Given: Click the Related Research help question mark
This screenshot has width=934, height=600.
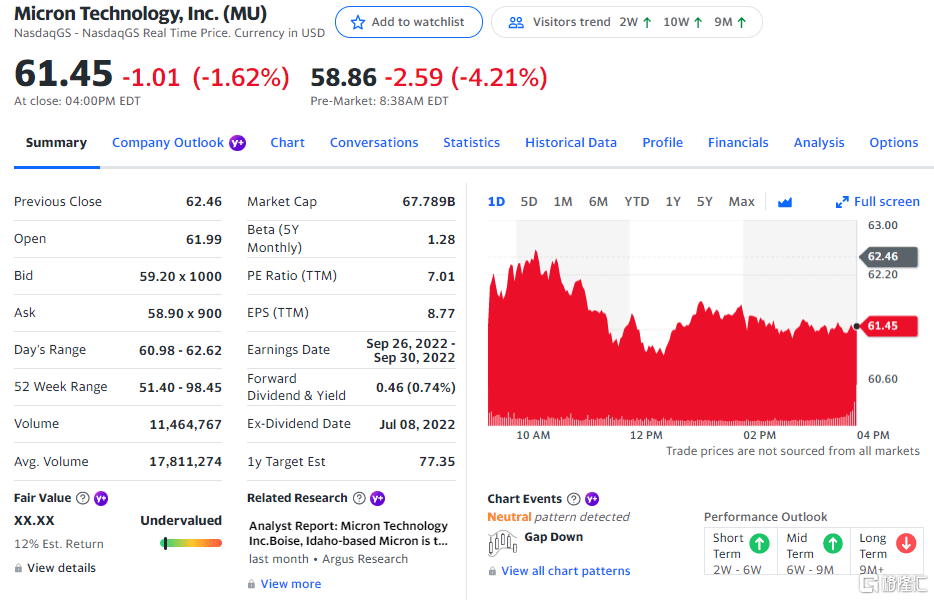Looking at the screenshot, I should (359, 498).
